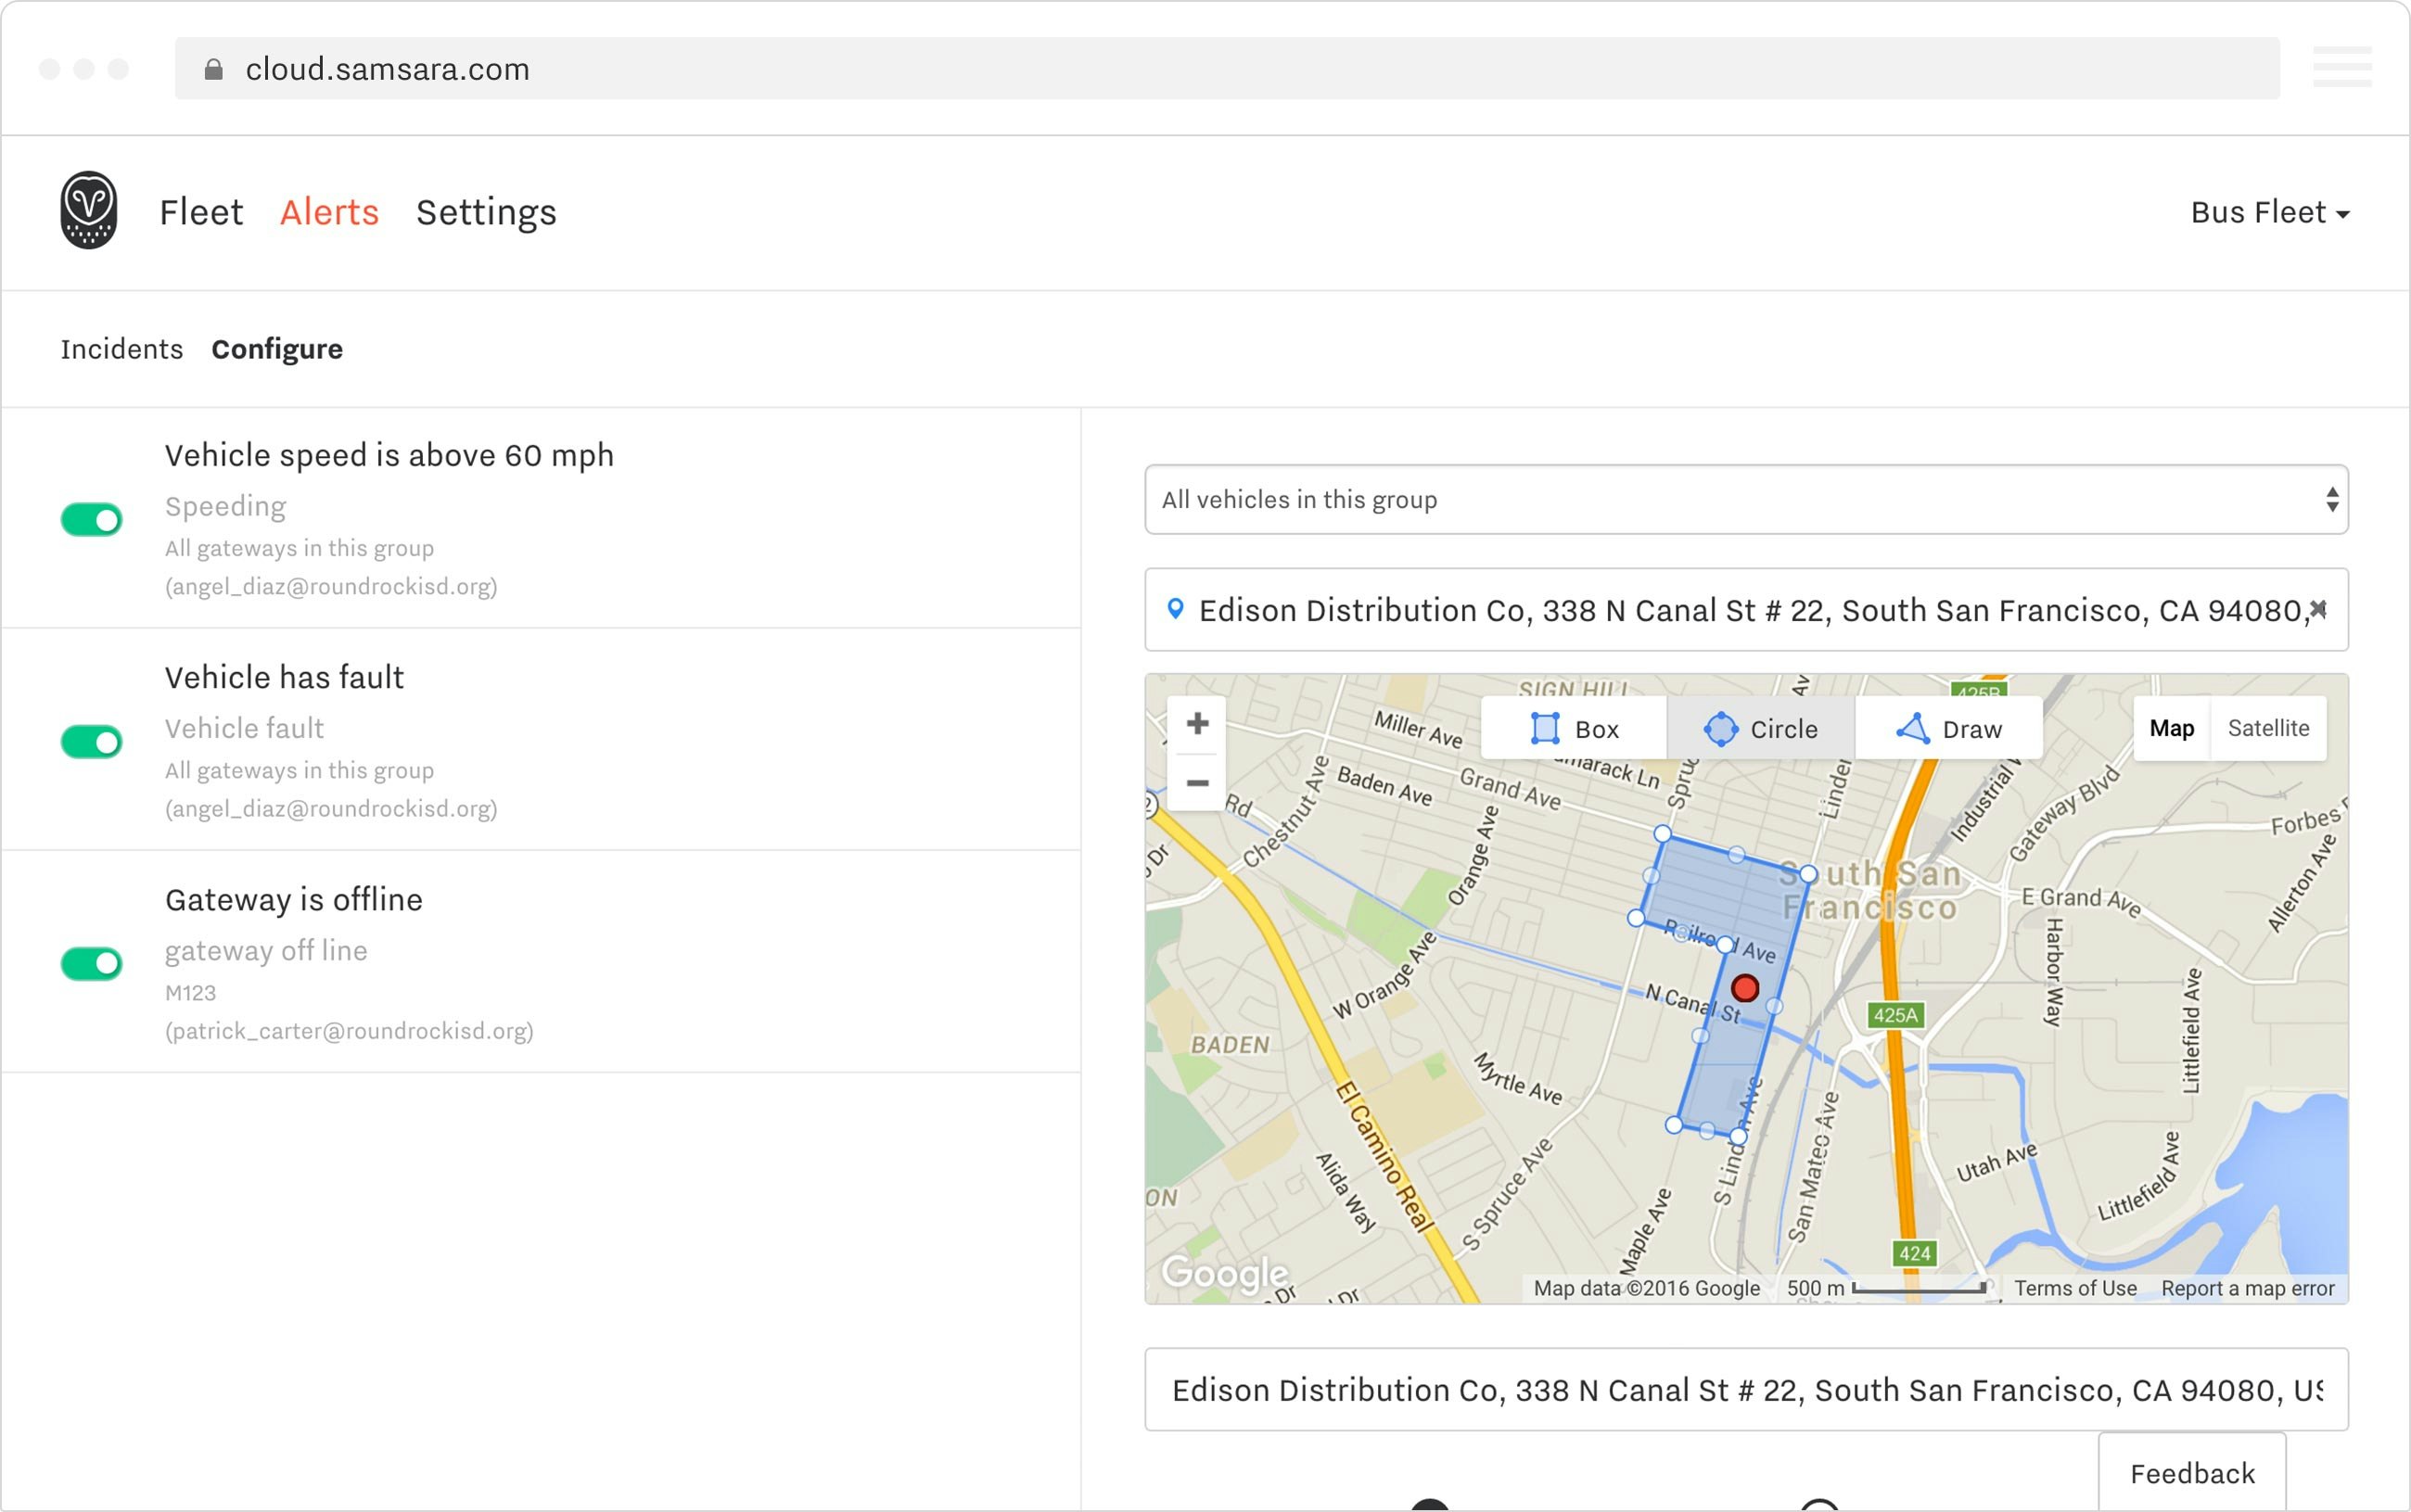Toggle off Gateway is offline alert
This screenshot has width=2411, height=1512.
tap(92, 964)
